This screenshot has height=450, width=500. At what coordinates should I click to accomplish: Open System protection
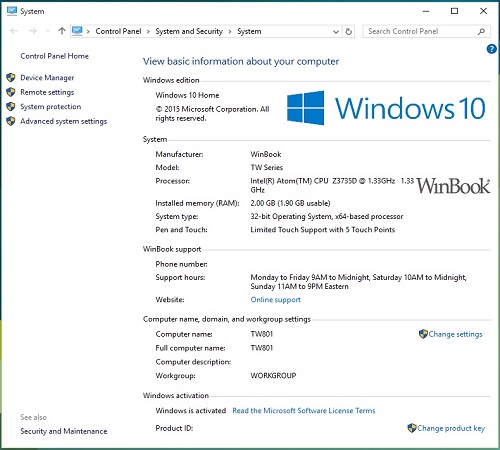[51, 107]
